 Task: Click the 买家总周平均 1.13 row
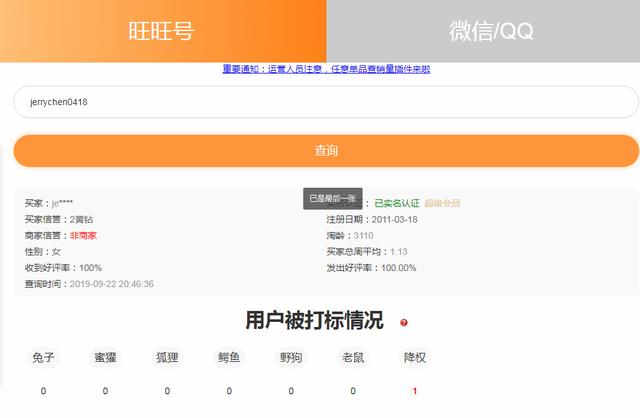[367, 252]
